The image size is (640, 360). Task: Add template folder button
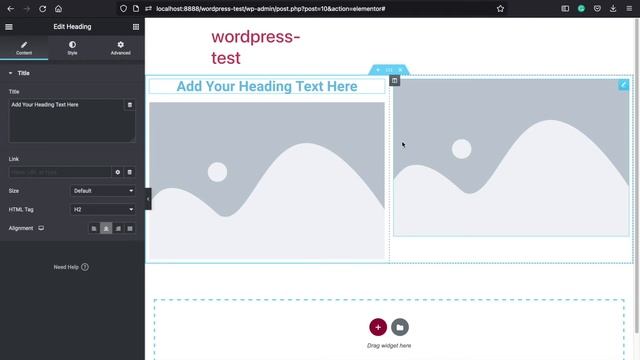(400, 327)
